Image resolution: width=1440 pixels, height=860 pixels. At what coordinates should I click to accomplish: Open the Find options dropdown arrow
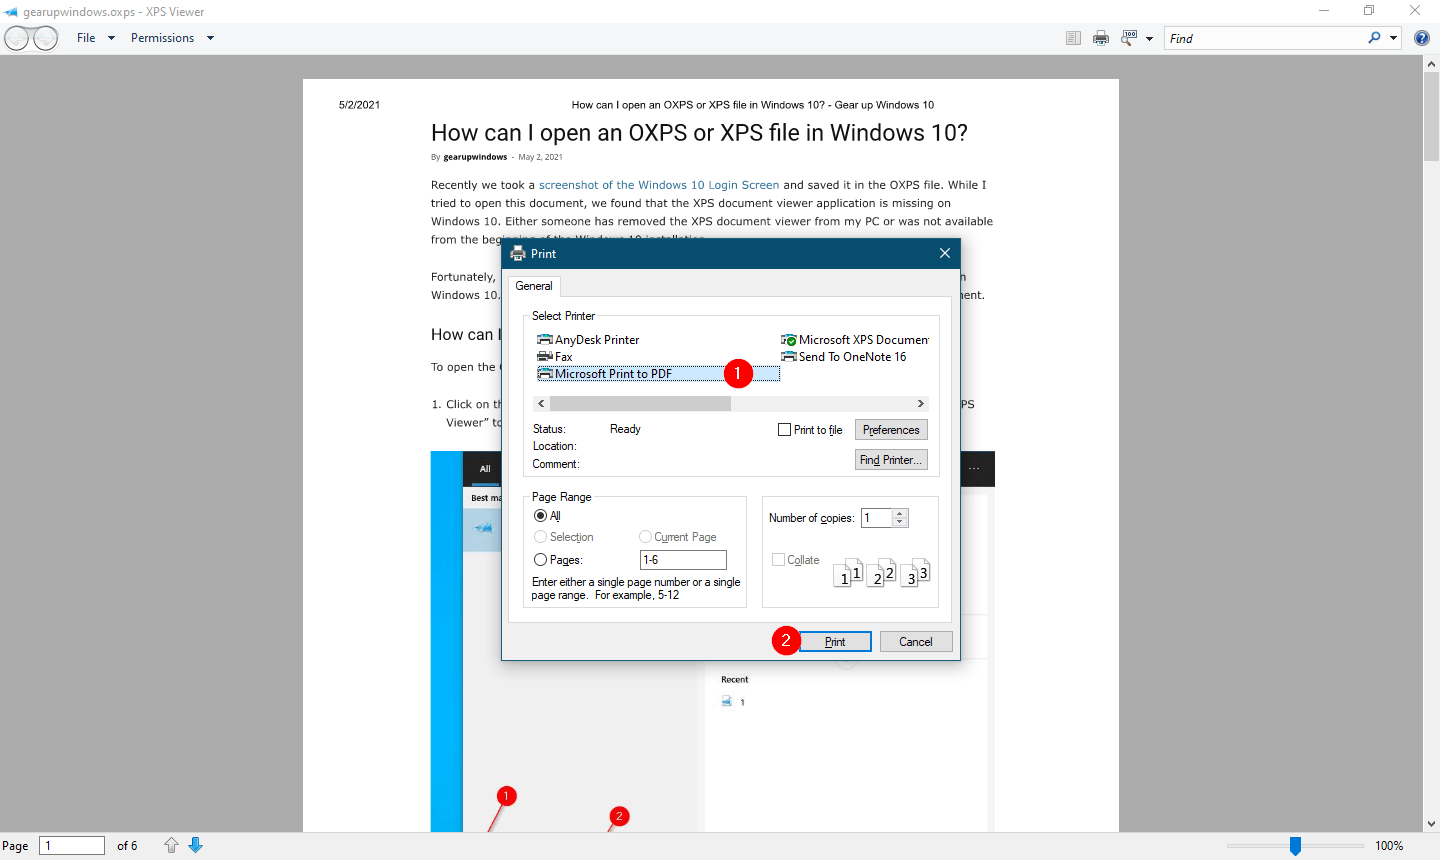(x=1390, y=37)
